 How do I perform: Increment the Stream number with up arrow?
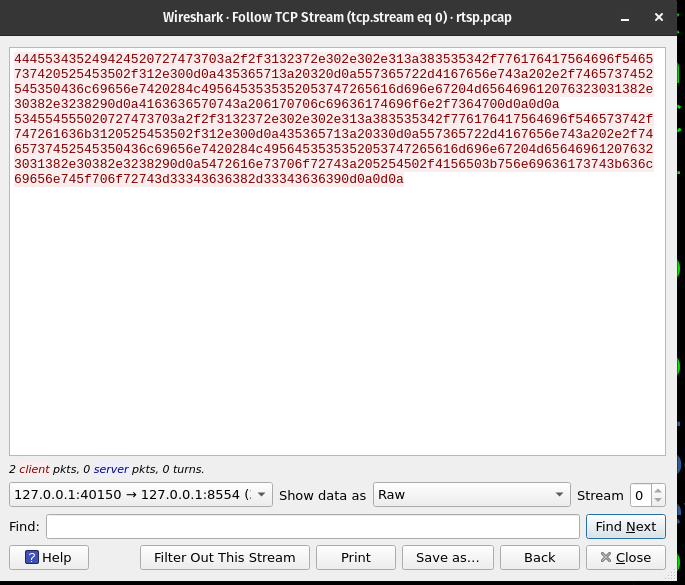point(657,490)
